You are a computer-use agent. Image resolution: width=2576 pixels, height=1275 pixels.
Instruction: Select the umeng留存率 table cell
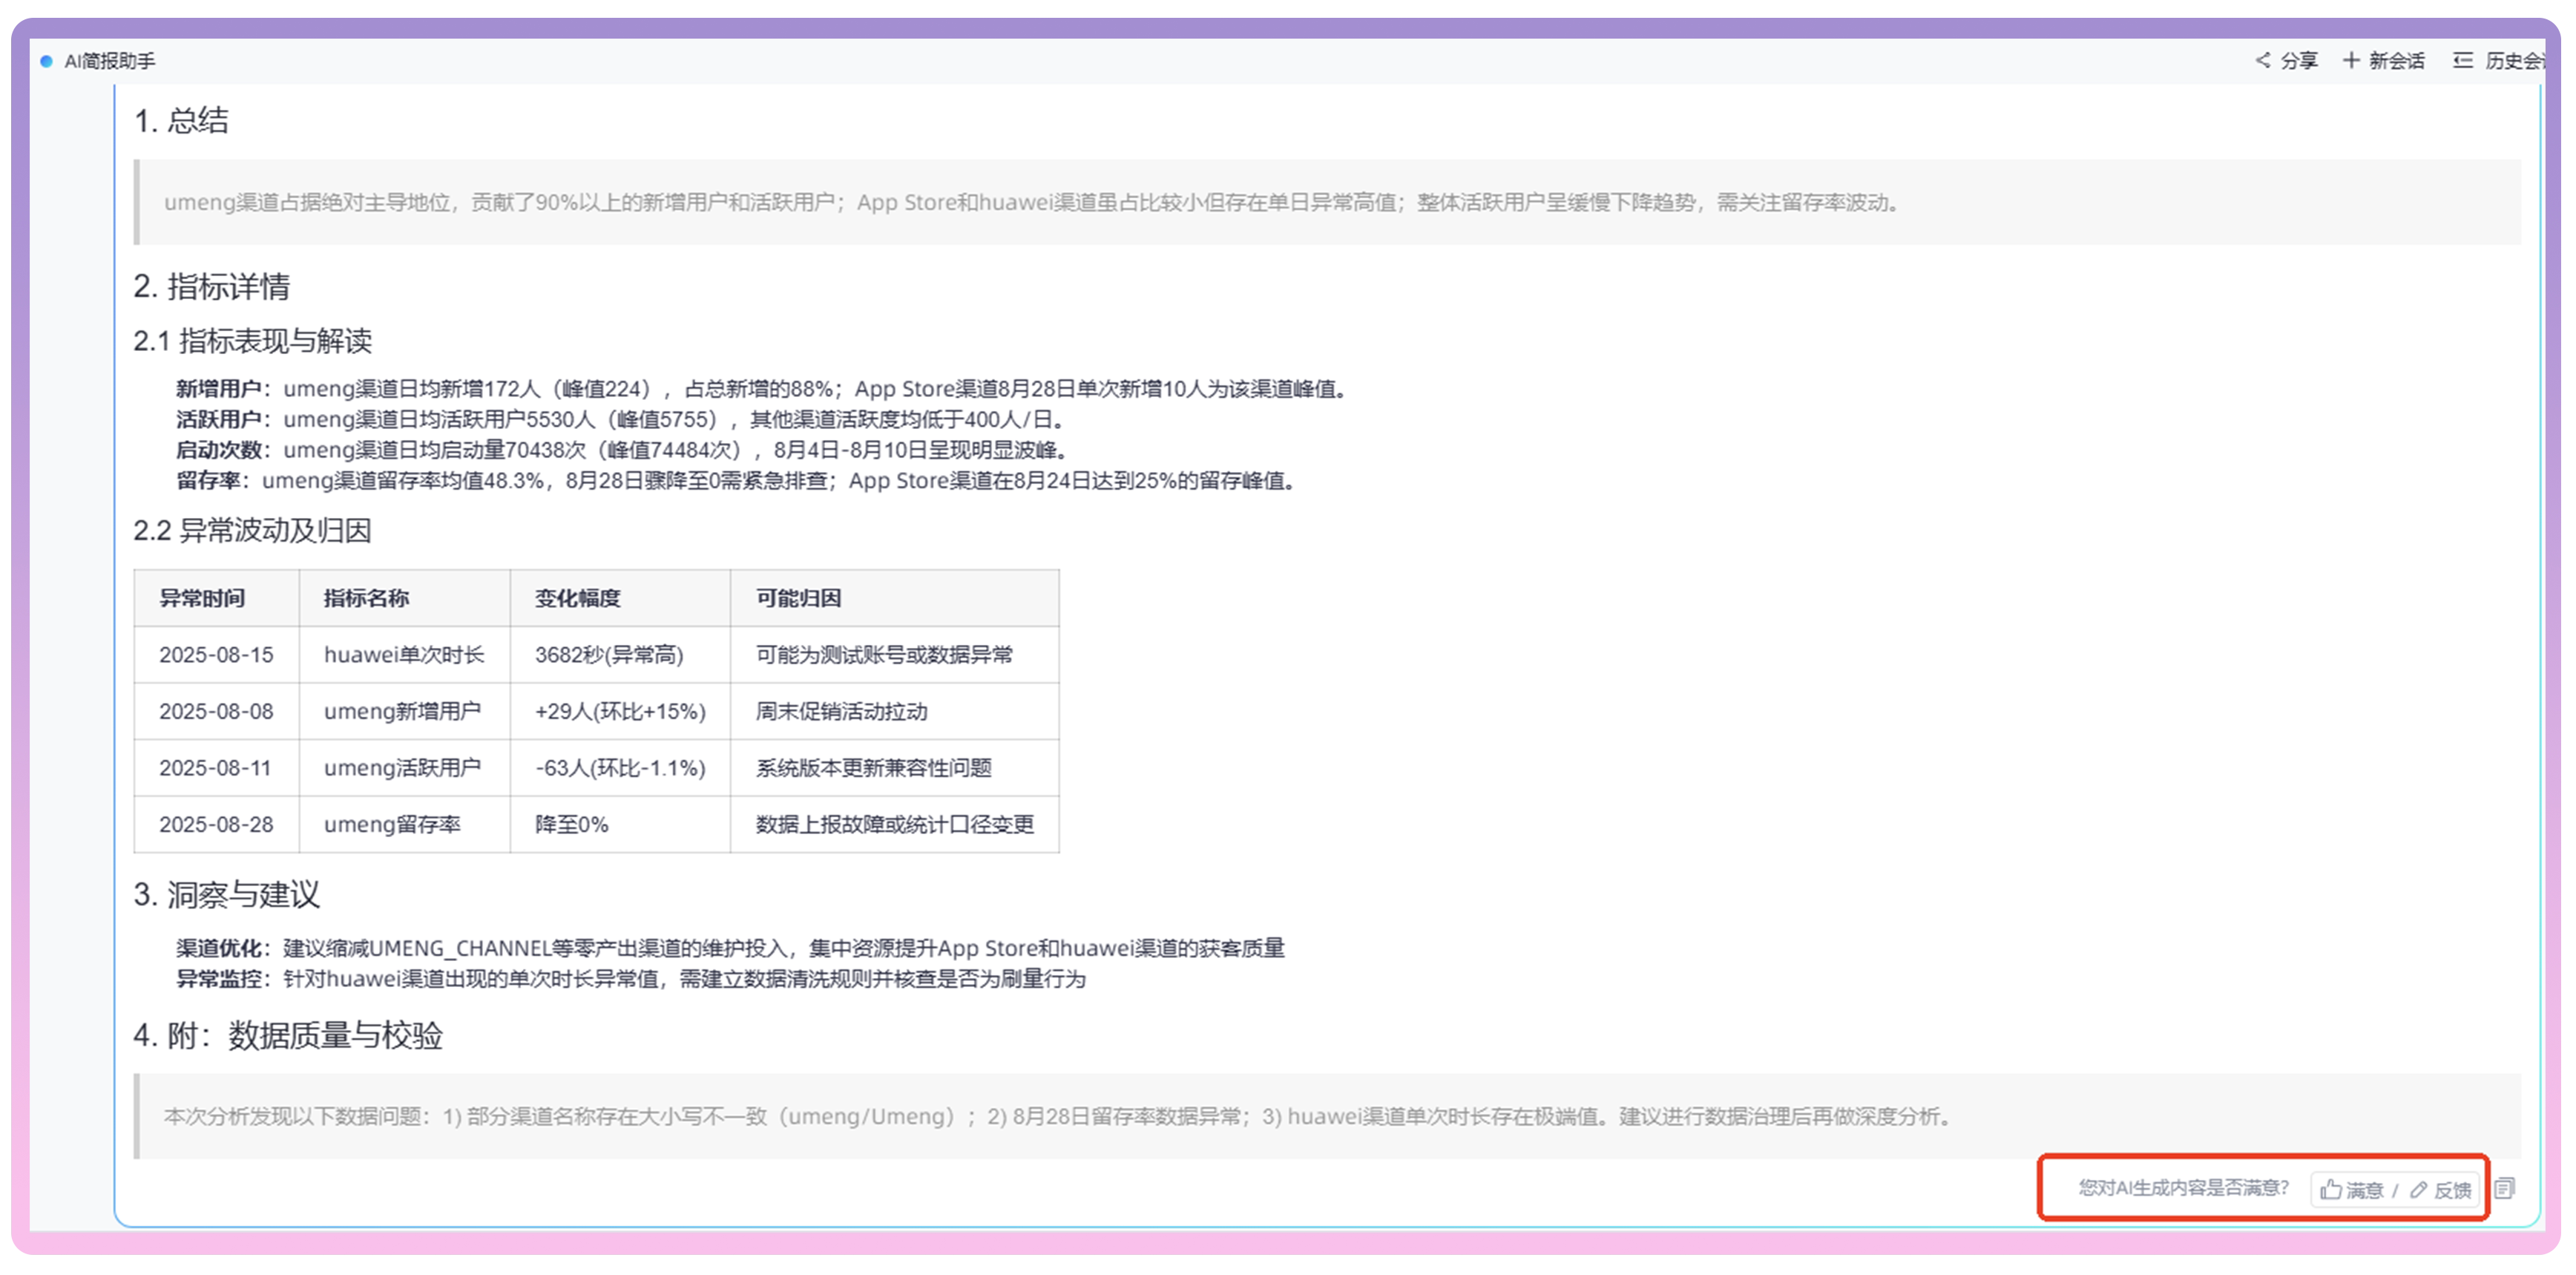(x=392, y=824)
